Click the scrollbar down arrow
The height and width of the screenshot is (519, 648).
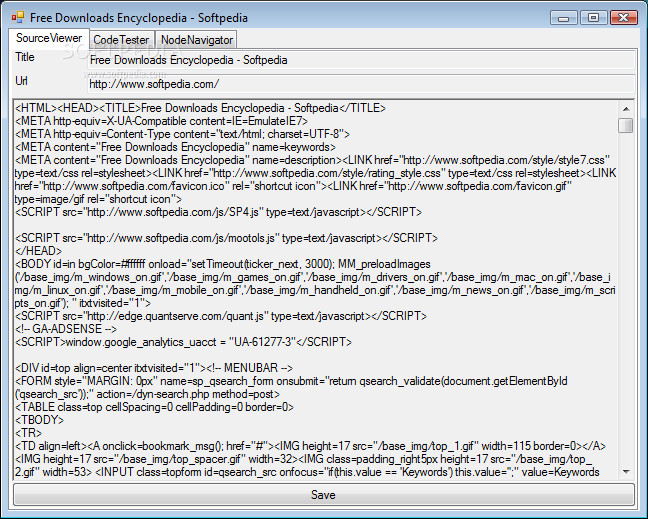coord(626,471)
